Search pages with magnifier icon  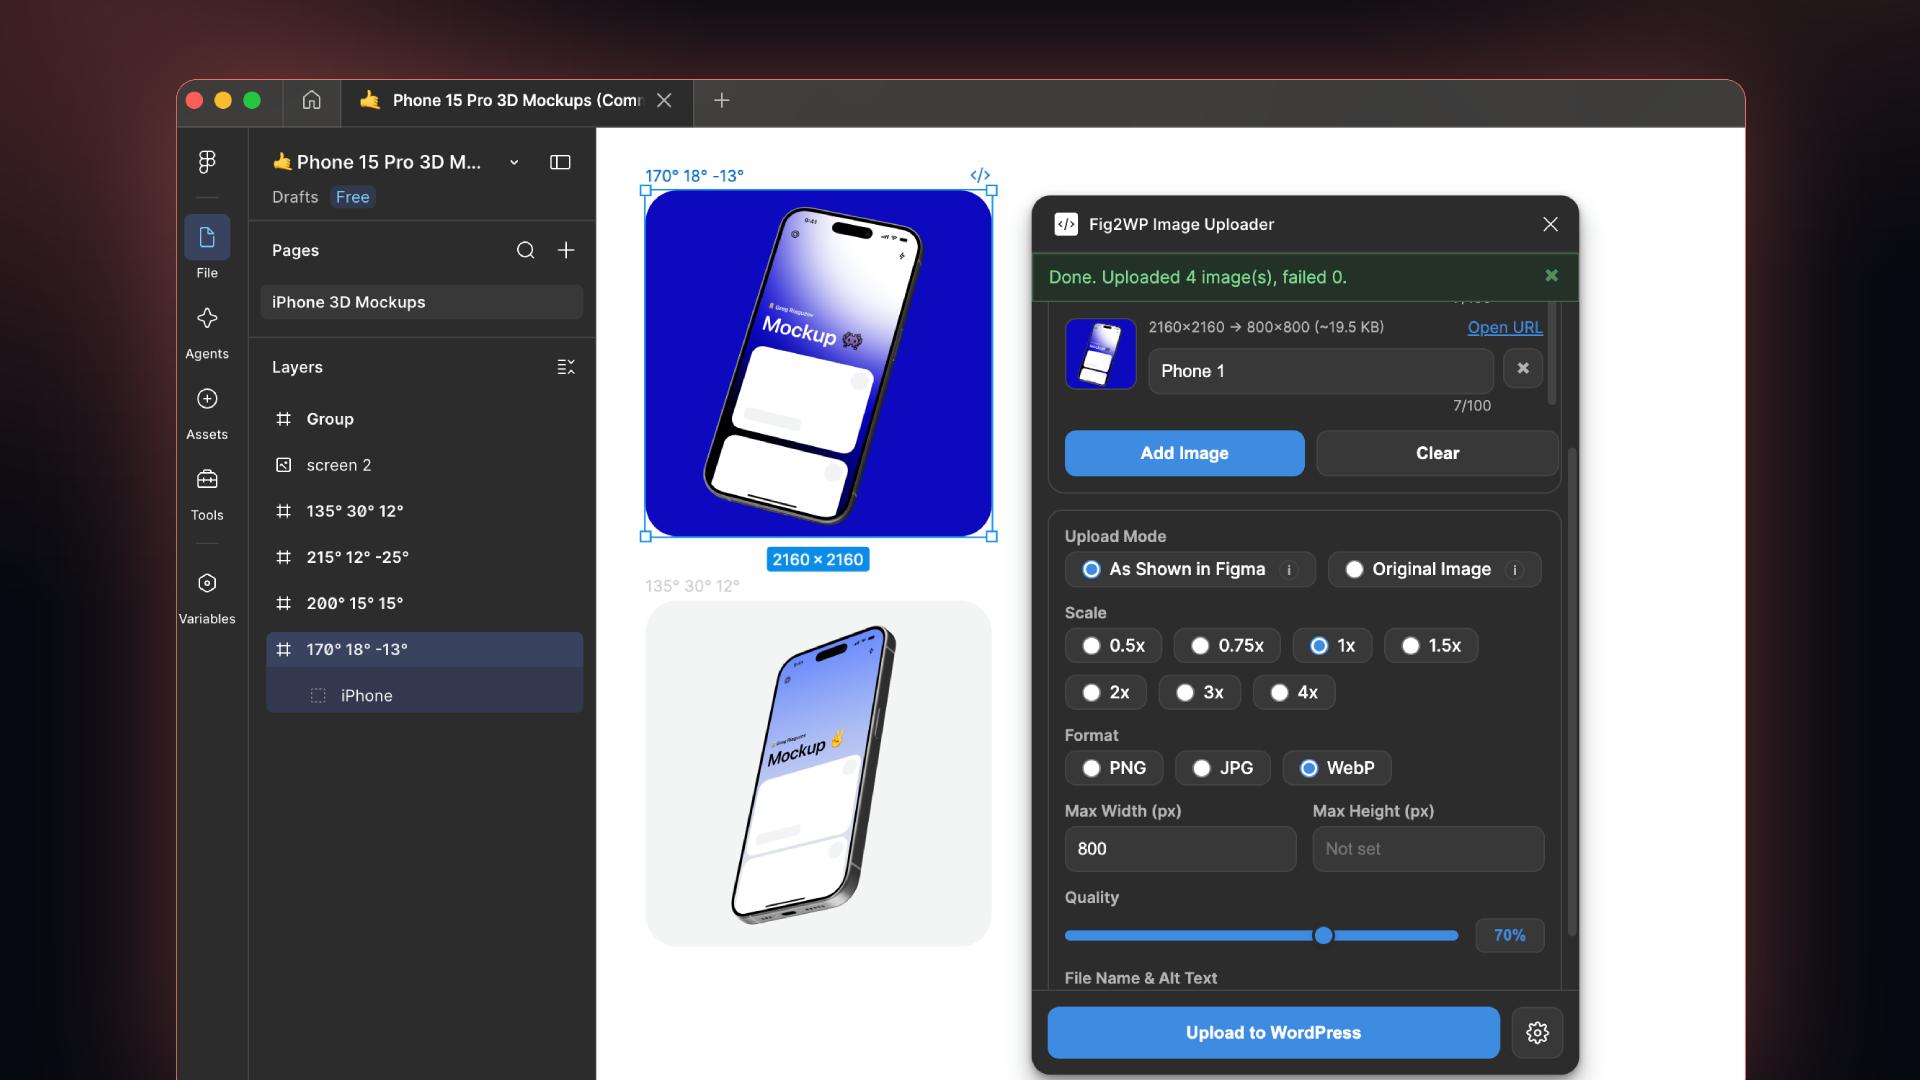(x=525, y=250)
